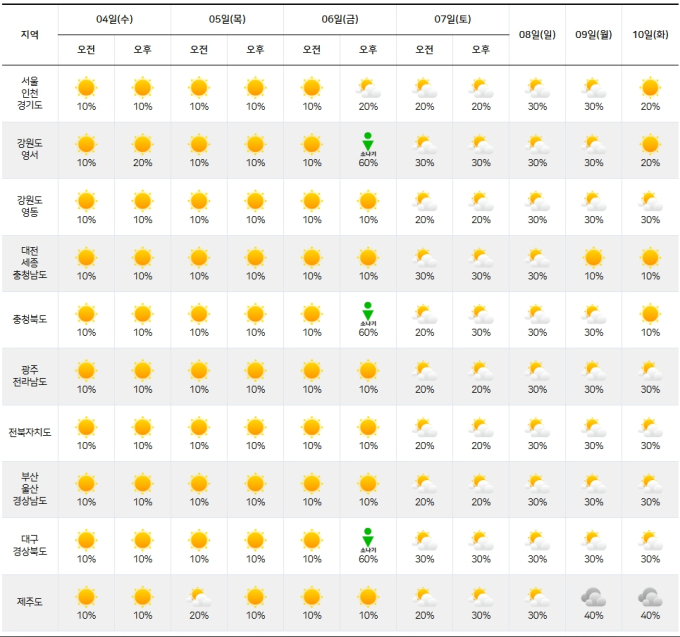Click the 강원도 영서 region label

click(30, 149)
